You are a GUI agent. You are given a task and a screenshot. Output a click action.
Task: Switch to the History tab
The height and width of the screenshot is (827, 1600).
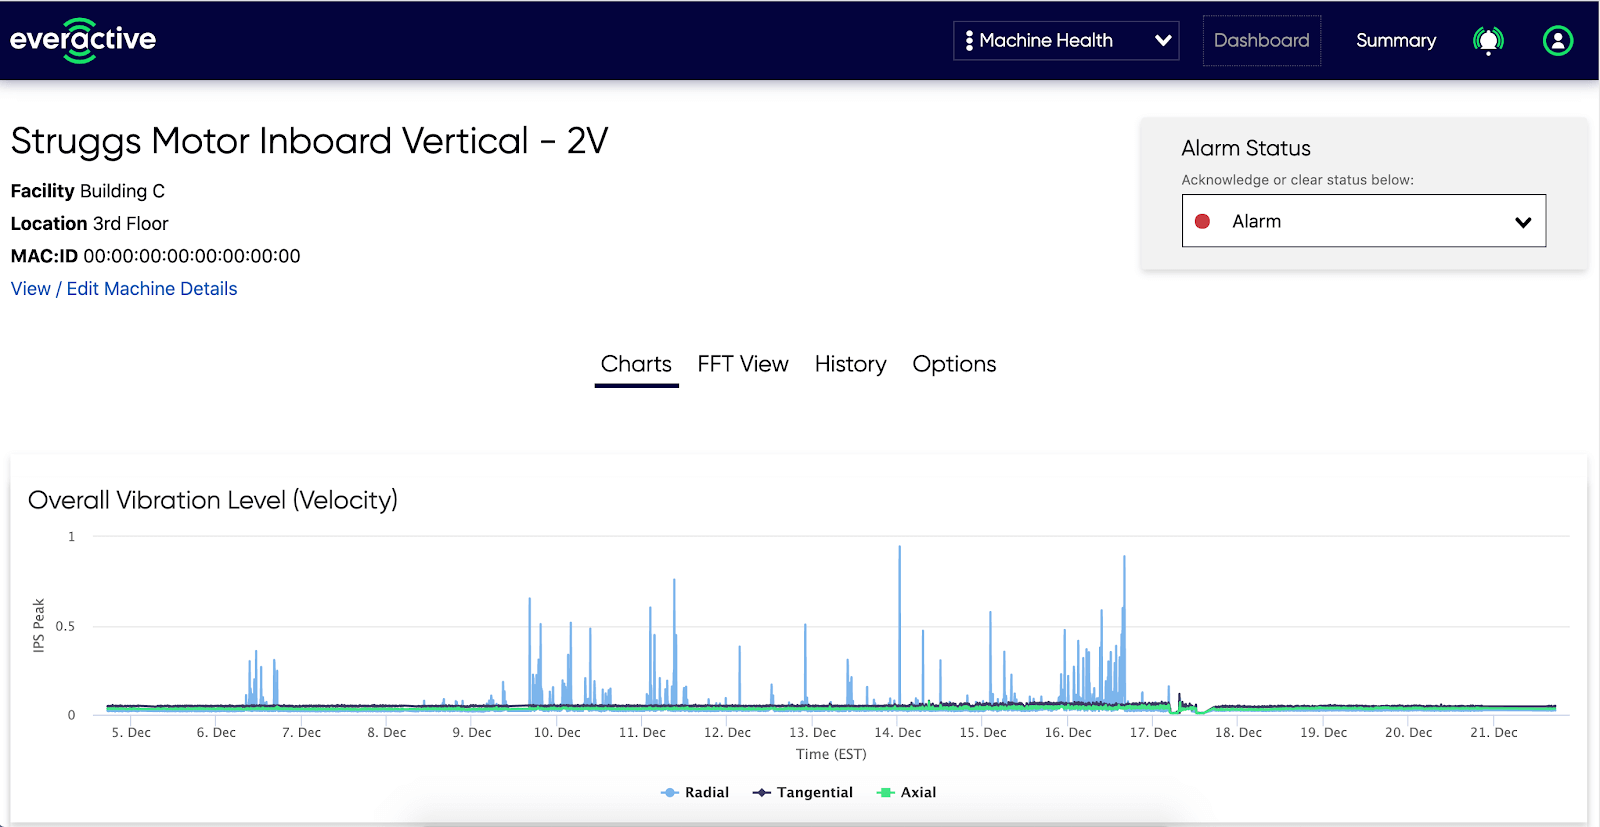(851, 364)
